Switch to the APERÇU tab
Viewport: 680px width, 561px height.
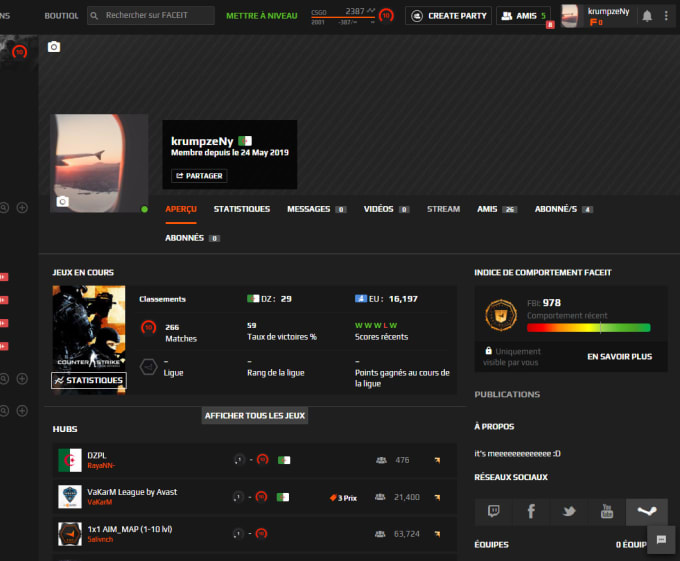(181, 209)
